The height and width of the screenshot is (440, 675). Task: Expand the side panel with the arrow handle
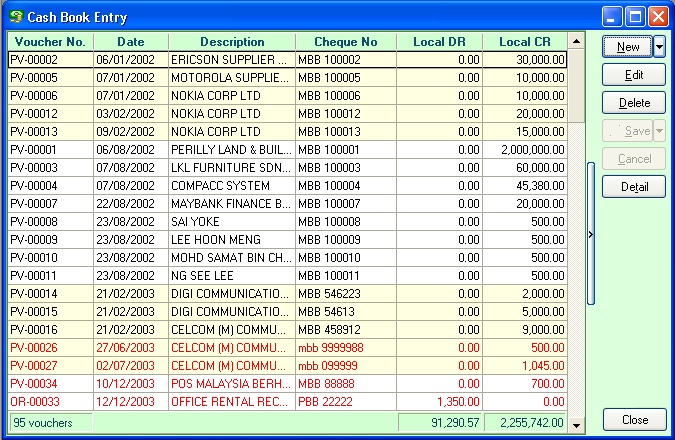(x=591, y=234)
